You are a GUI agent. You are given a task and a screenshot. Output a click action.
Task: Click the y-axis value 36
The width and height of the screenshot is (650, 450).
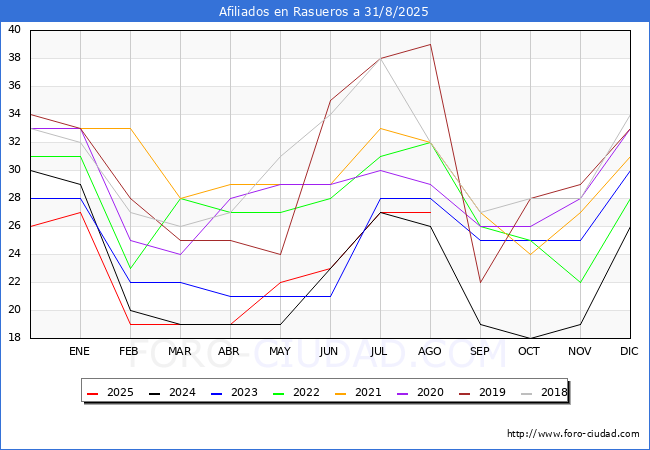(x=15, y=86)
